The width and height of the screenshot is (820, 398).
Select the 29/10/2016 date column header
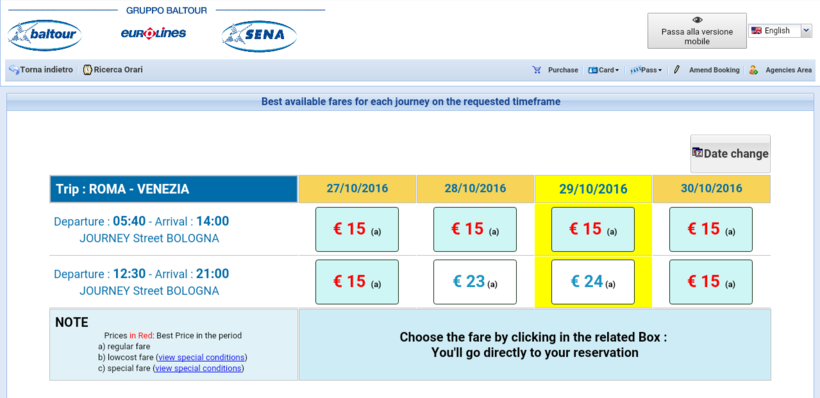point(593,189)
